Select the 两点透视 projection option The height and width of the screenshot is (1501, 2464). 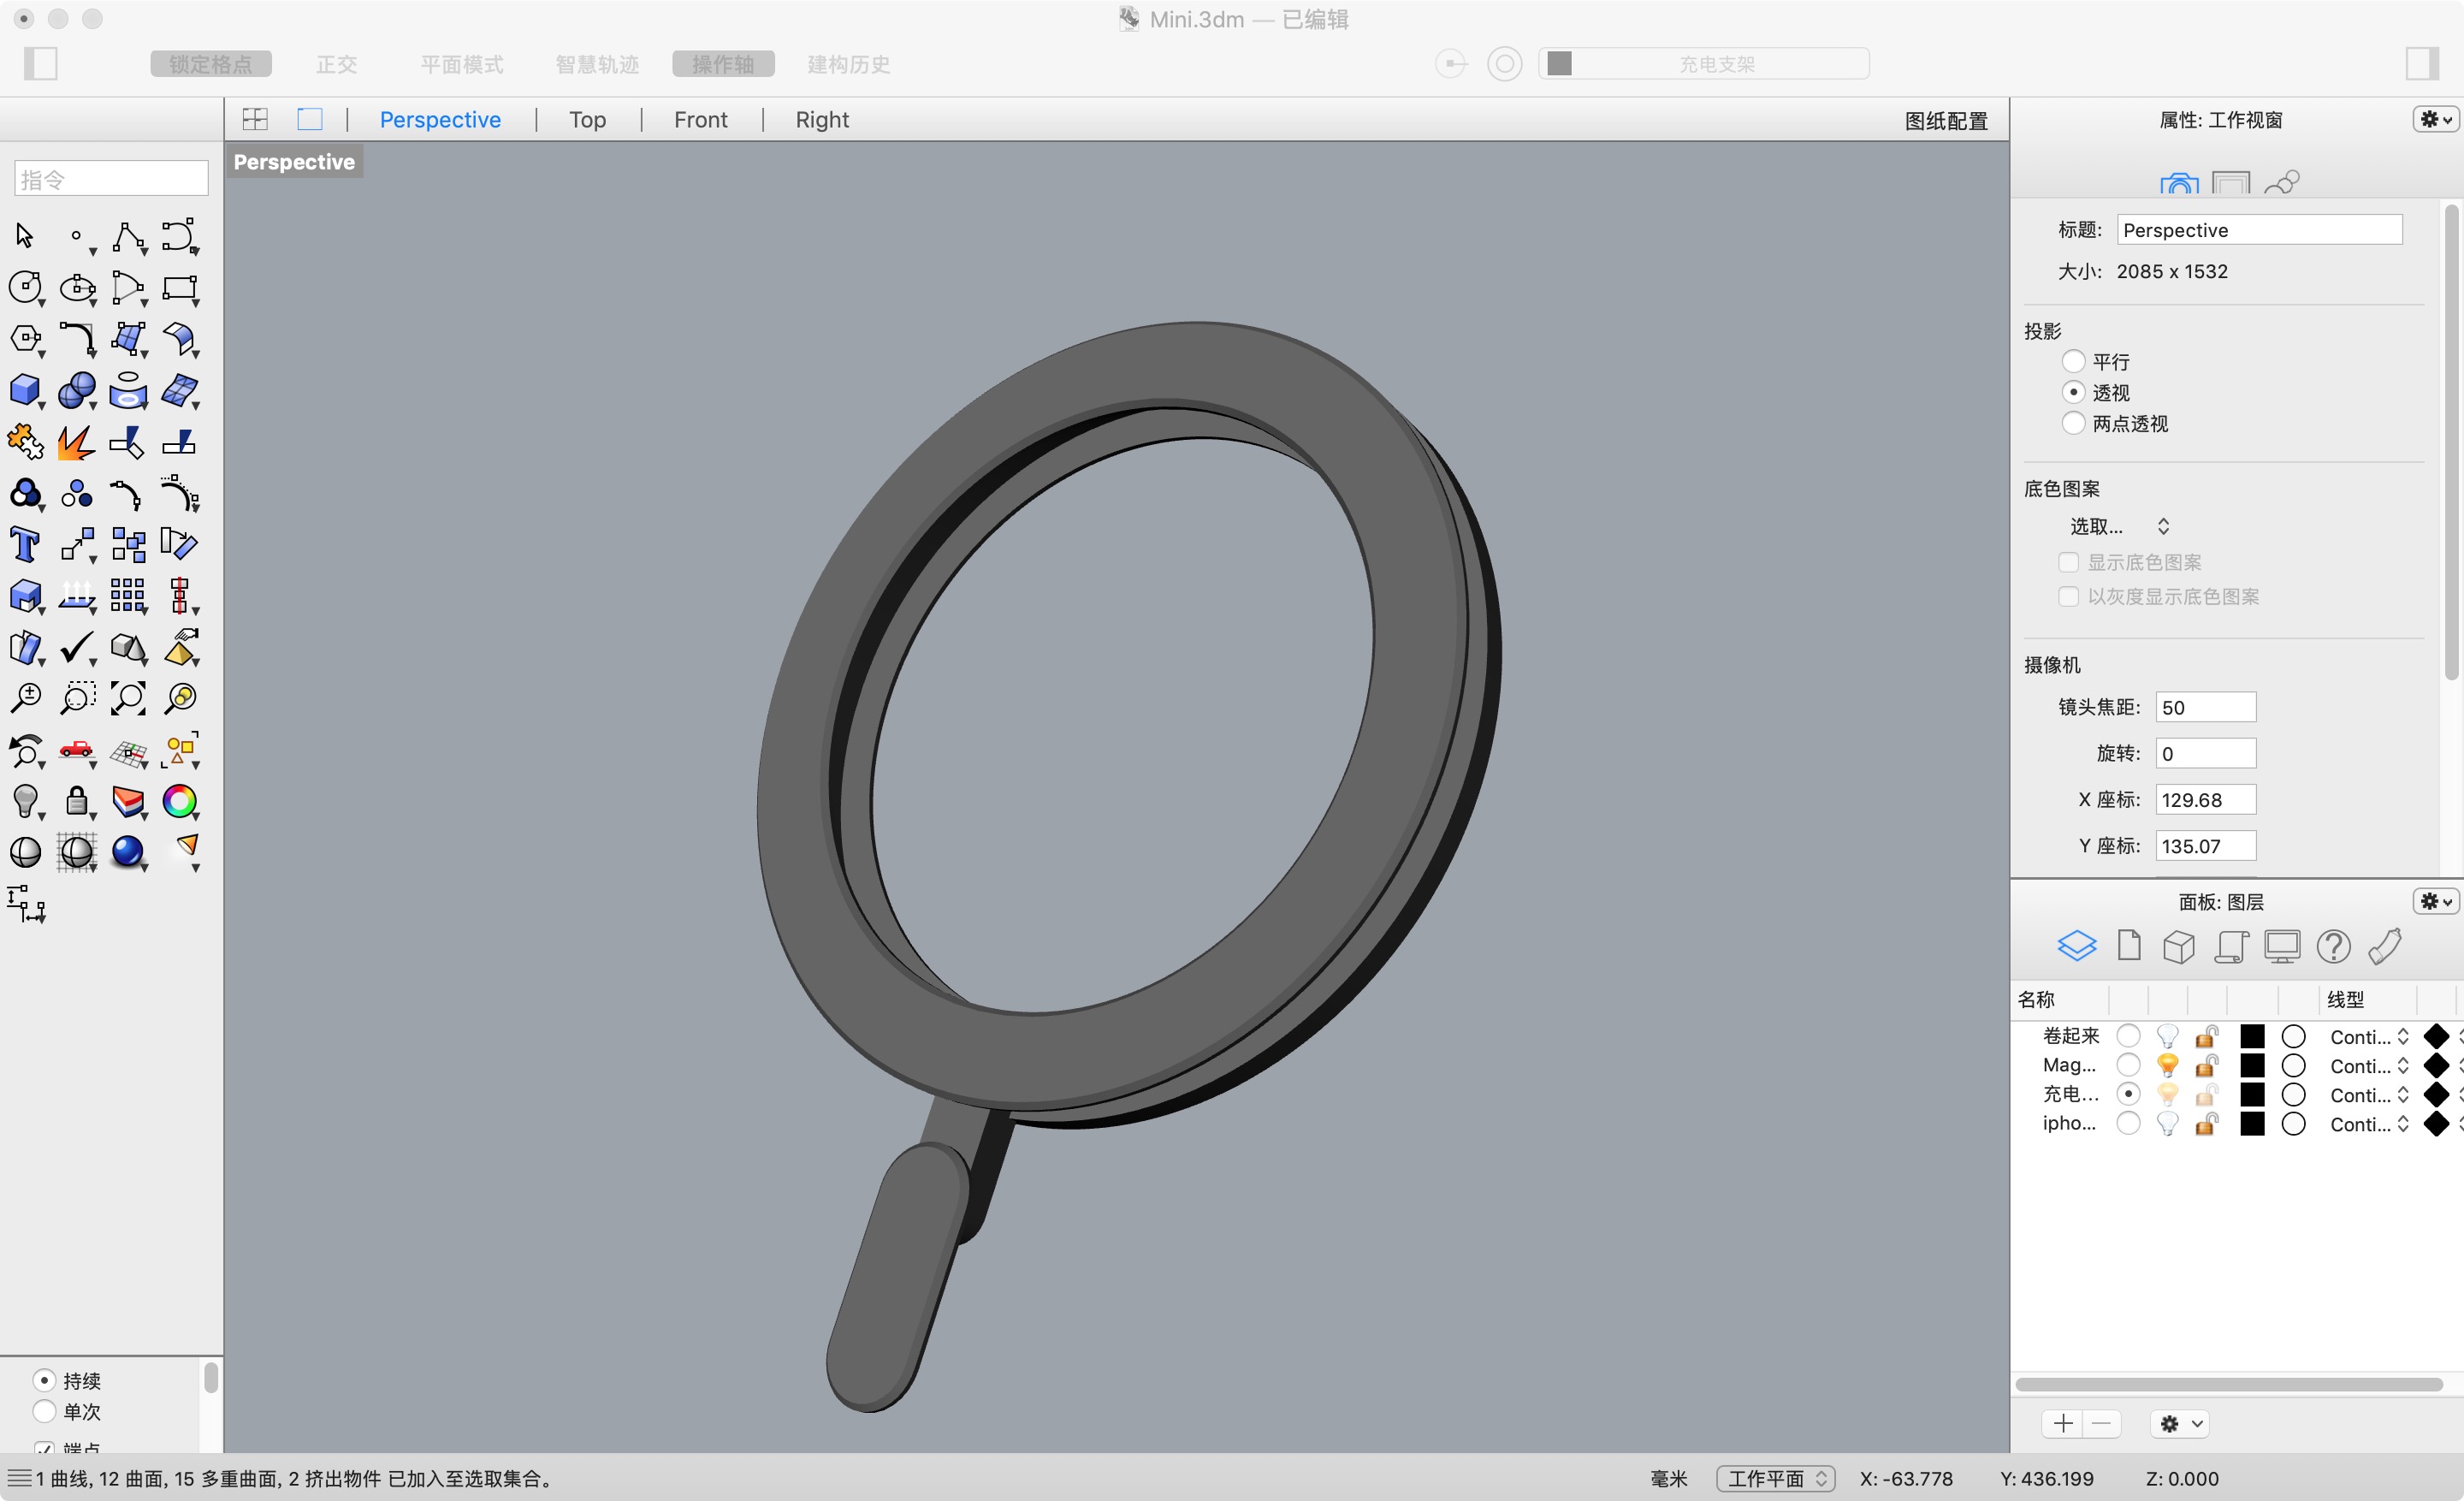point(2073,423)
